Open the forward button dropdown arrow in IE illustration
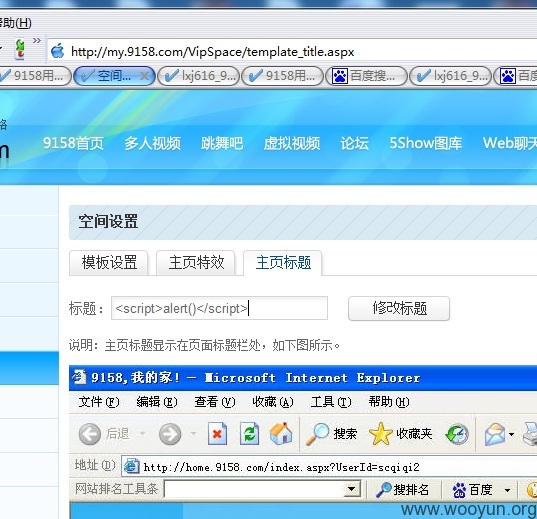This screenshot has width=537, height=519. 193,434
